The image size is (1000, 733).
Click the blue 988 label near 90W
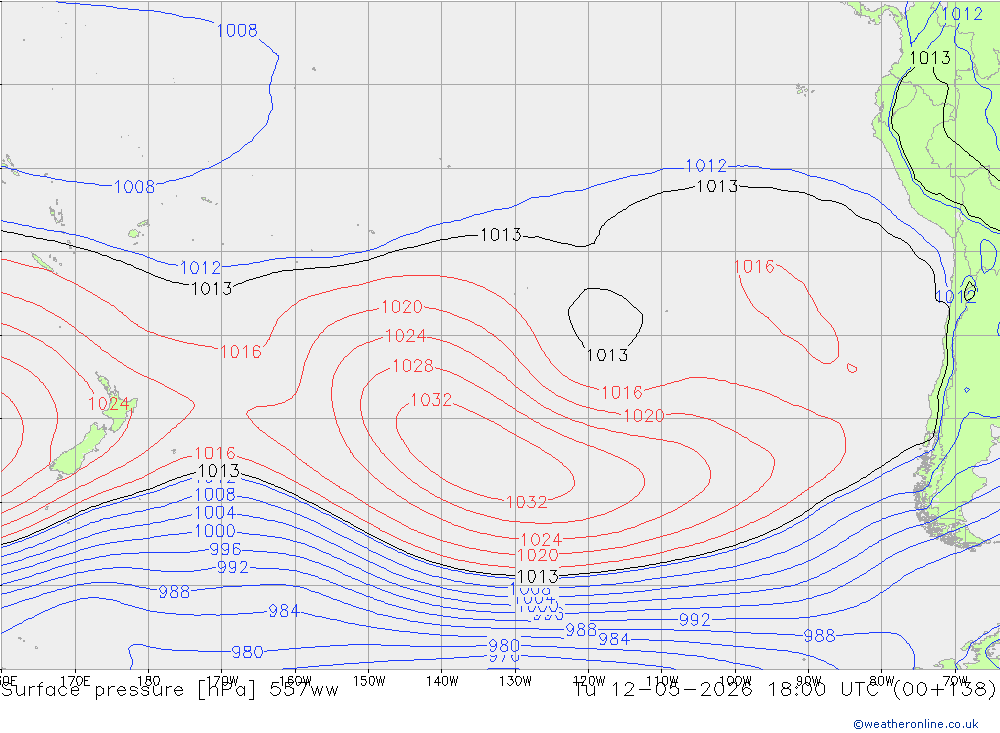point(819,635)
